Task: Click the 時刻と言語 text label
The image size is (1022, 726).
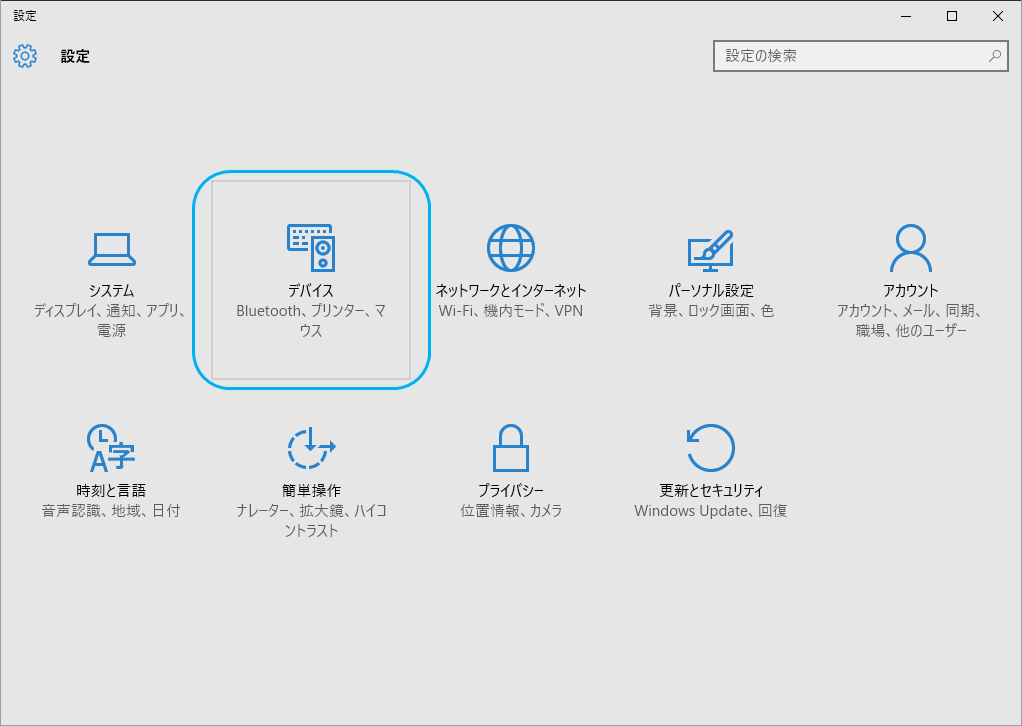Action: pyautogui.click(x=111, y=490)
